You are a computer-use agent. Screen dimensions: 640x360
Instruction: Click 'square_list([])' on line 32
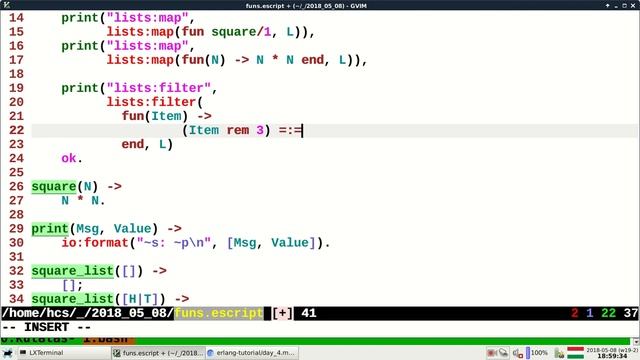pyautogui.click(x=87, y=271)
